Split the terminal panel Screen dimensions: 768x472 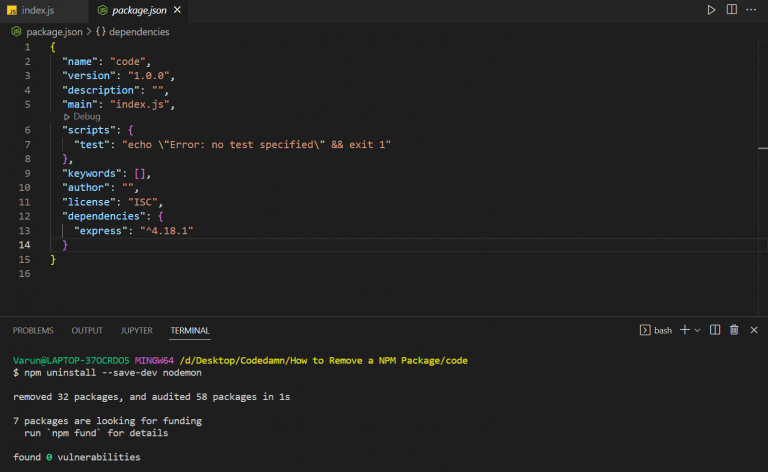click(x=715, y=330)
